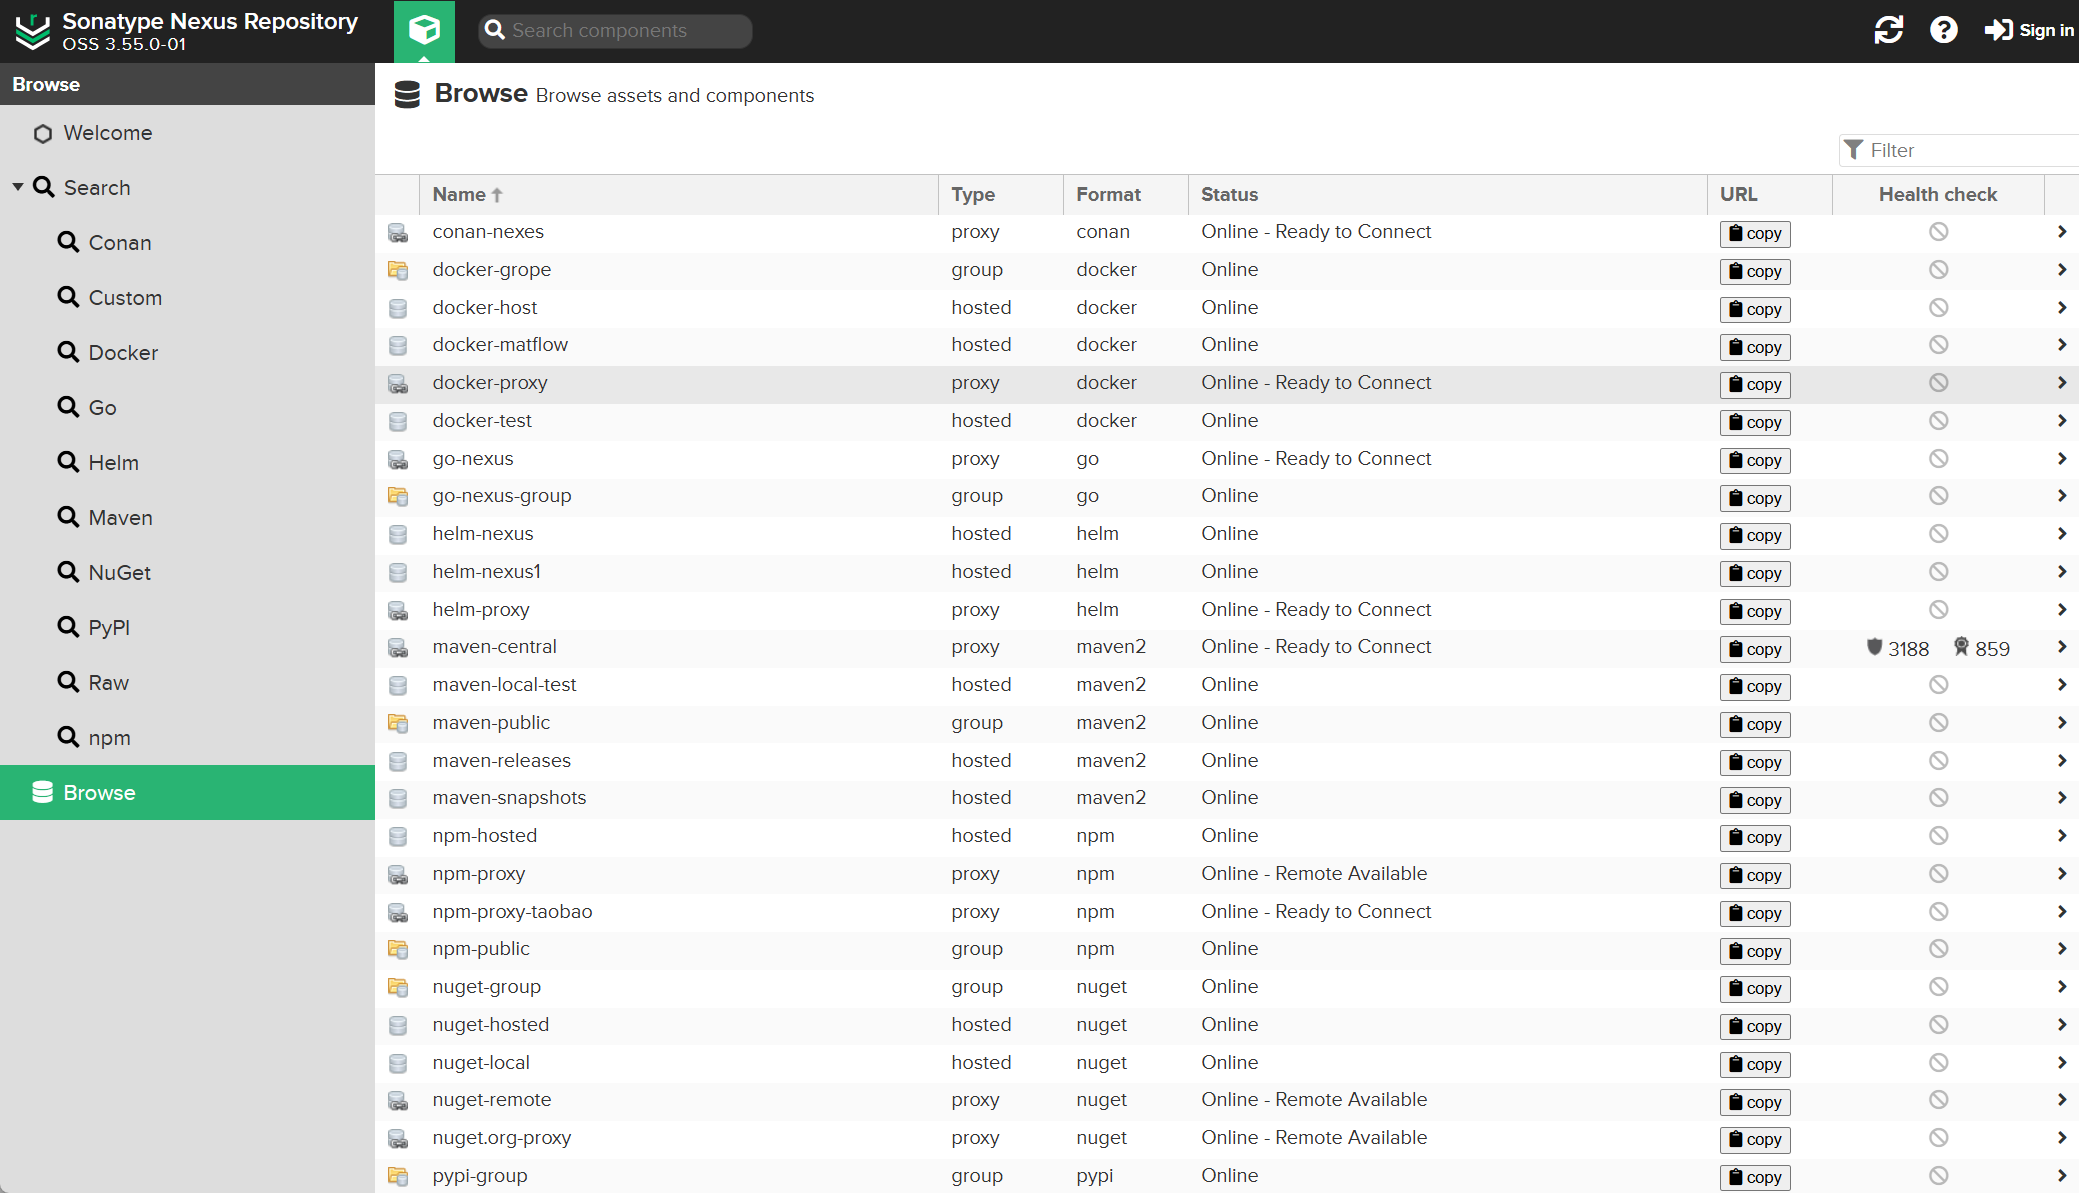Click the docker-grope group folder icon
Screen dimensions: 2079x1193
(x=398, y=270)
